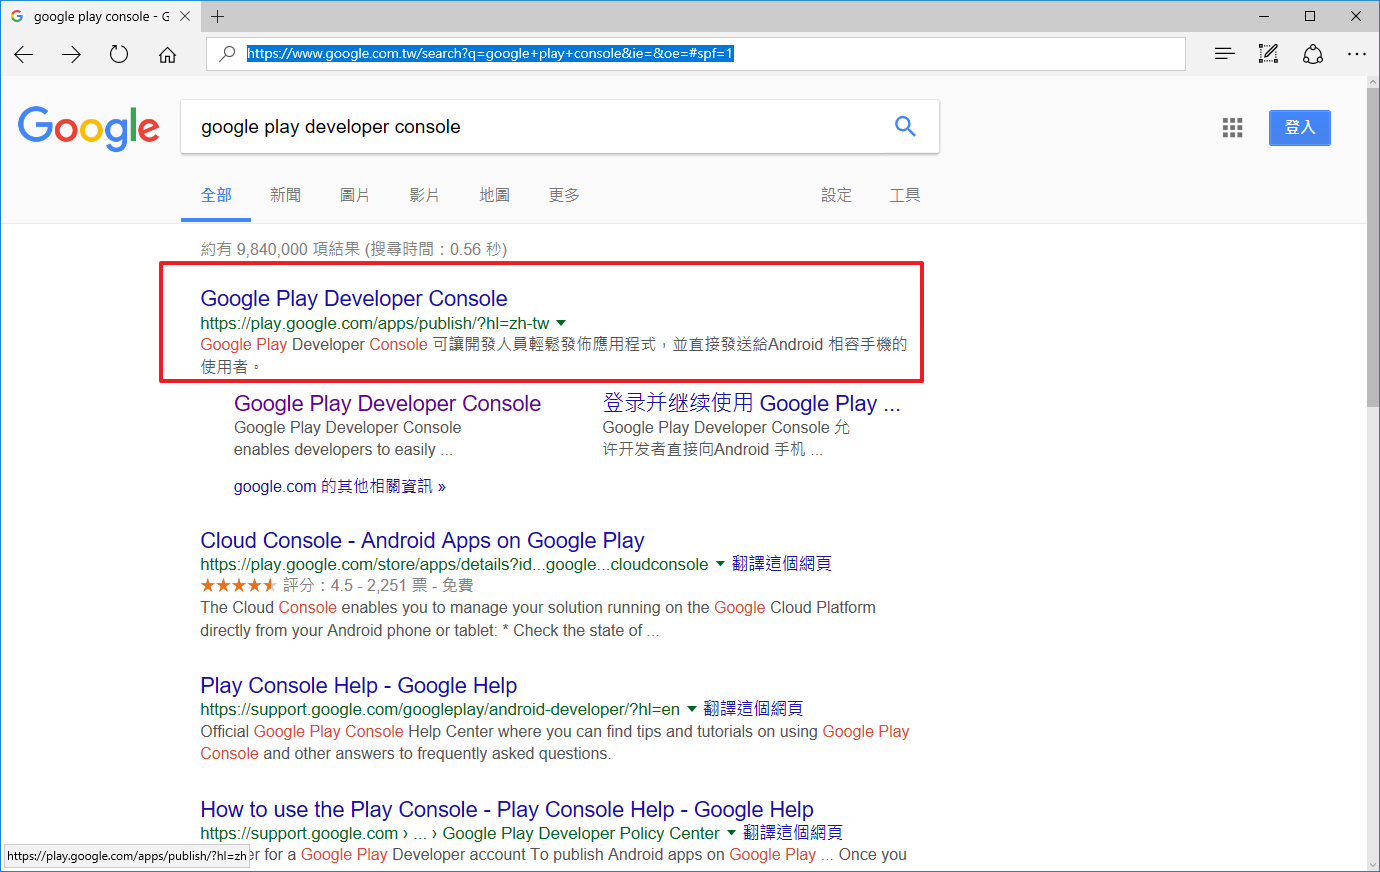Open the first Google Play Developer Console result
Image resolution: width=1380 pixels, height=872 pixels.
coord(354,298)
